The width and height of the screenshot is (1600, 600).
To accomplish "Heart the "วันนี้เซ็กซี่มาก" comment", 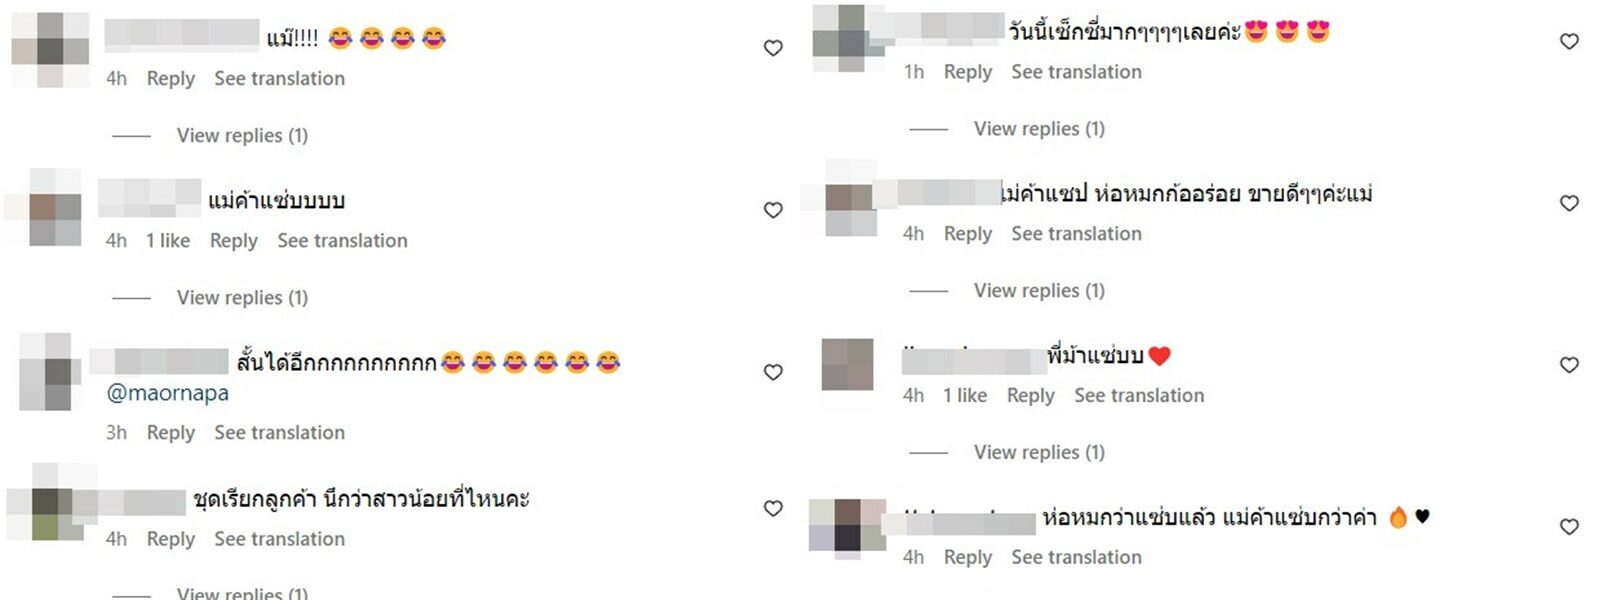I will pos(1569,41).
